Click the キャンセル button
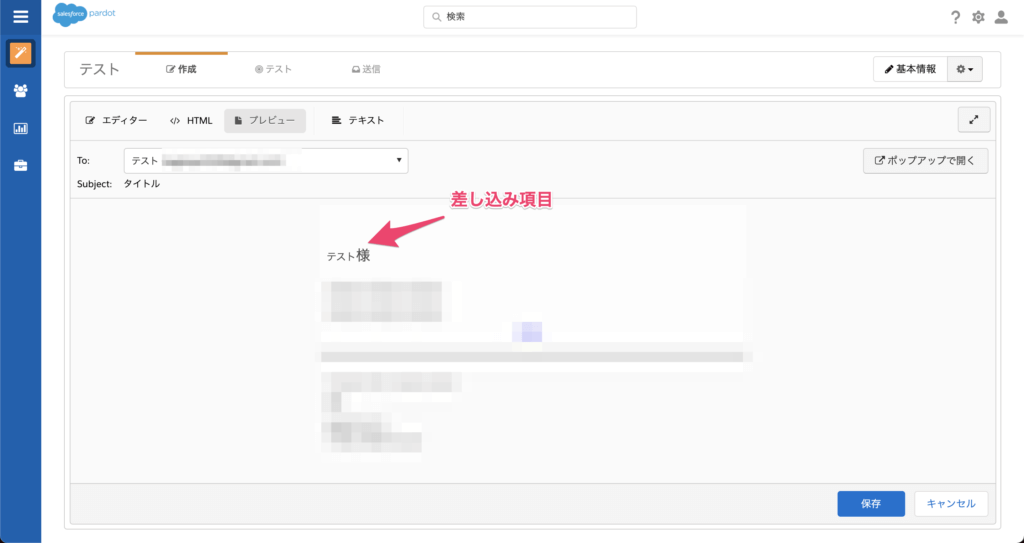This screenshot has width=1024, height=543. coord(950,504)
